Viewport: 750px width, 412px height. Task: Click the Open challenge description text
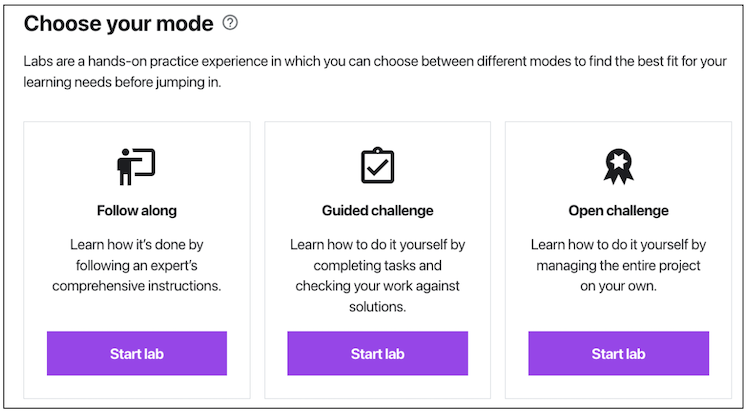pyautogui.click(x=618, y=265)
